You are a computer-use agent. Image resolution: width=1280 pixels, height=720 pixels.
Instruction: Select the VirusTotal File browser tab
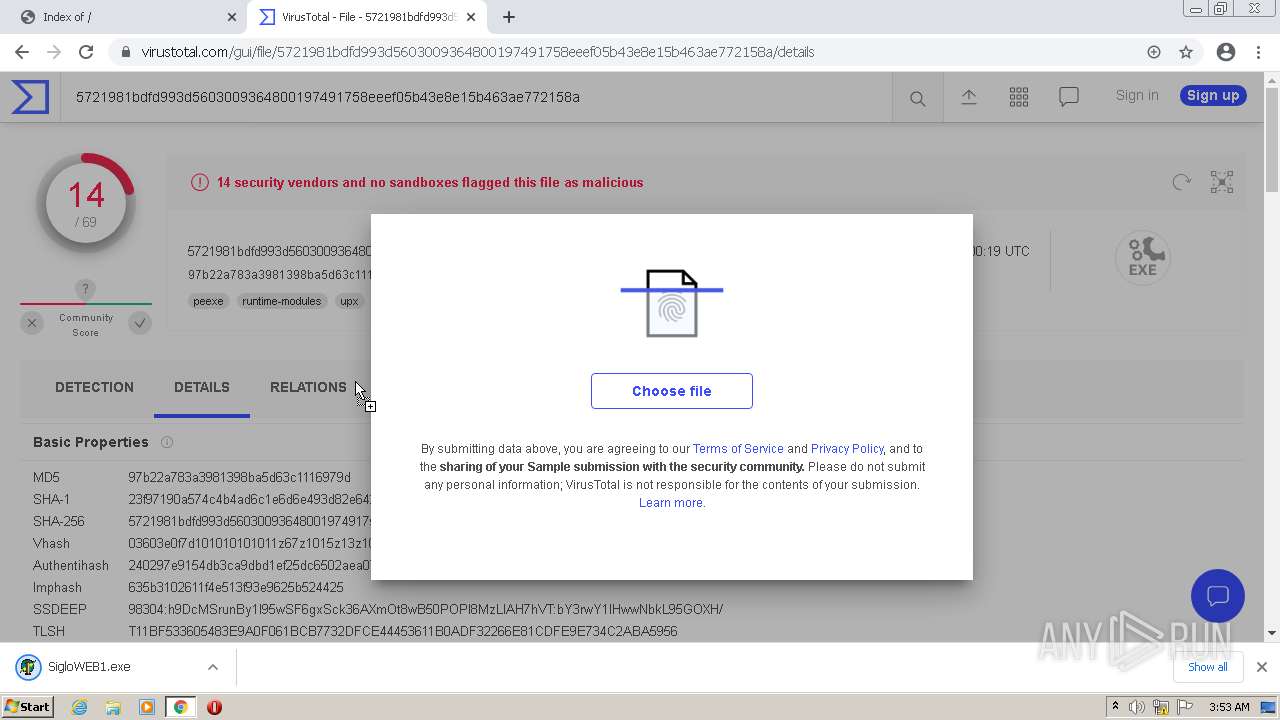click(368, 17)
